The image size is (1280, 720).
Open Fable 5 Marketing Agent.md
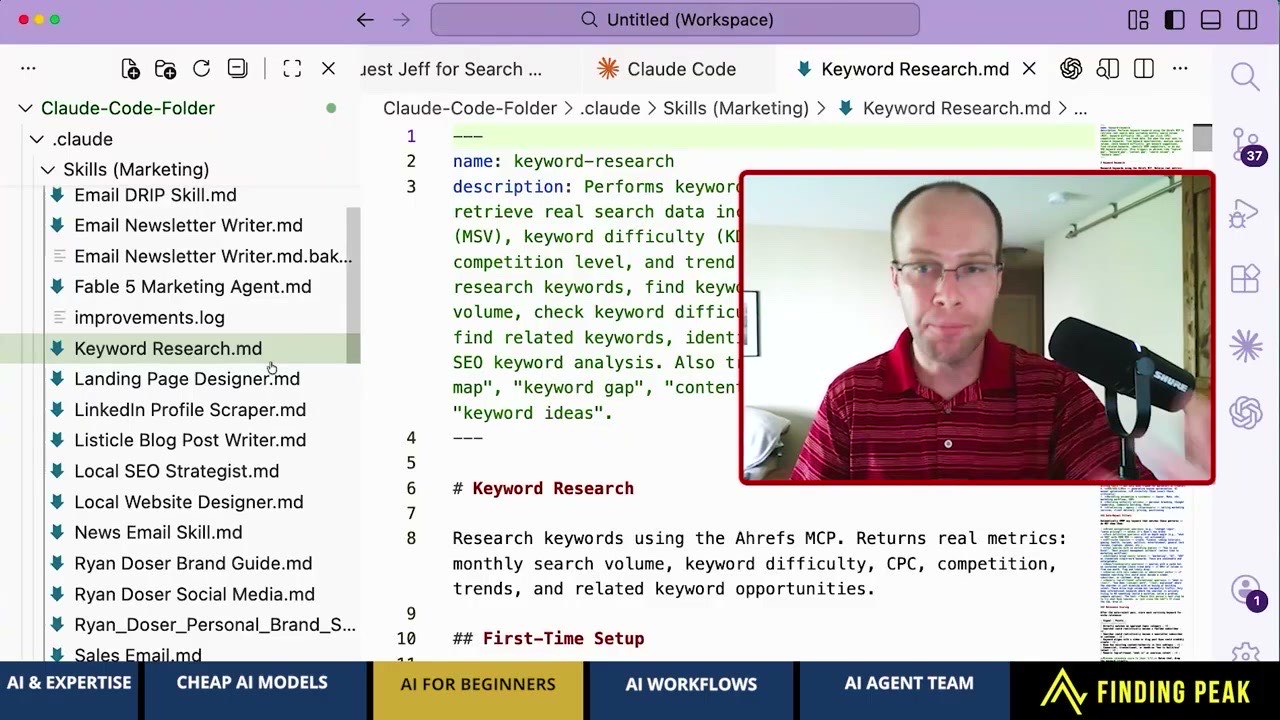pos(192,287)
